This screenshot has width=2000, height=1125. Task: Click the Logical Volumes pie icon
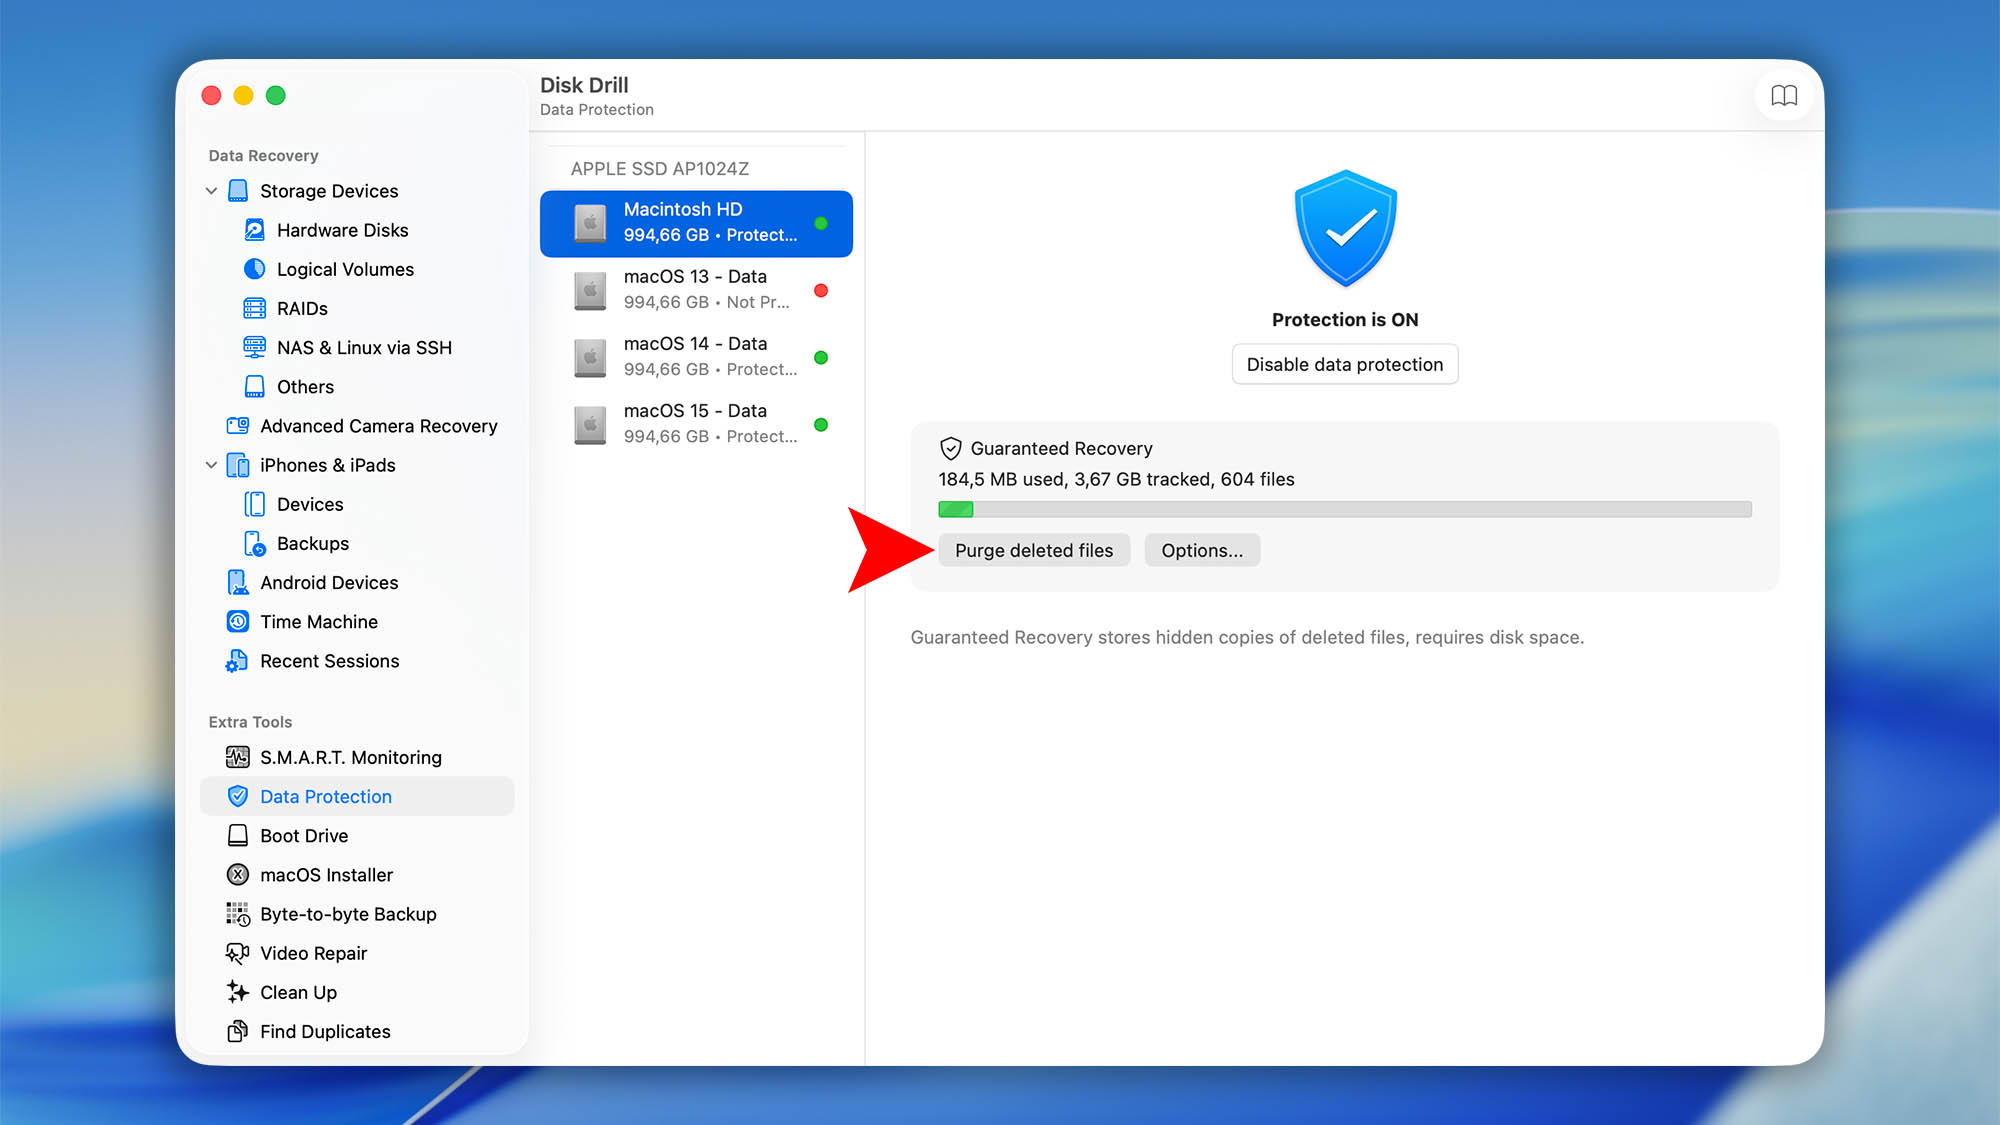coord(255,269)
